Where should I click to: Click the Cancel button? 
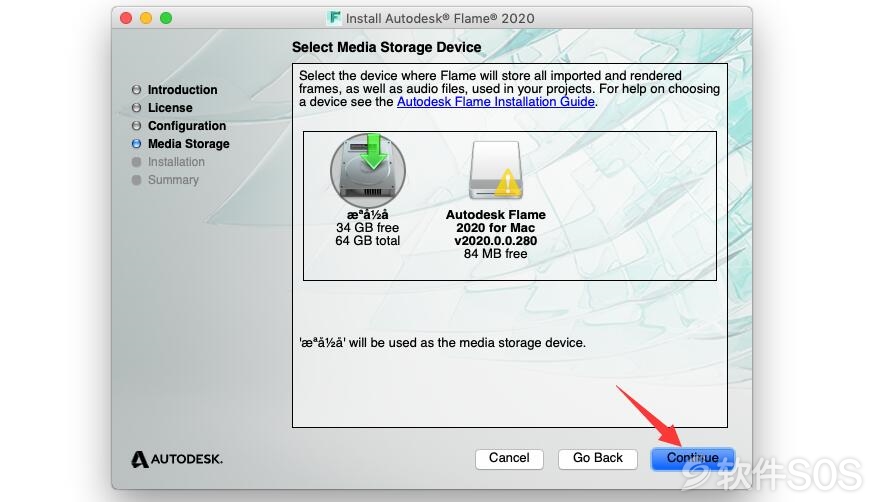click(509, 458)
